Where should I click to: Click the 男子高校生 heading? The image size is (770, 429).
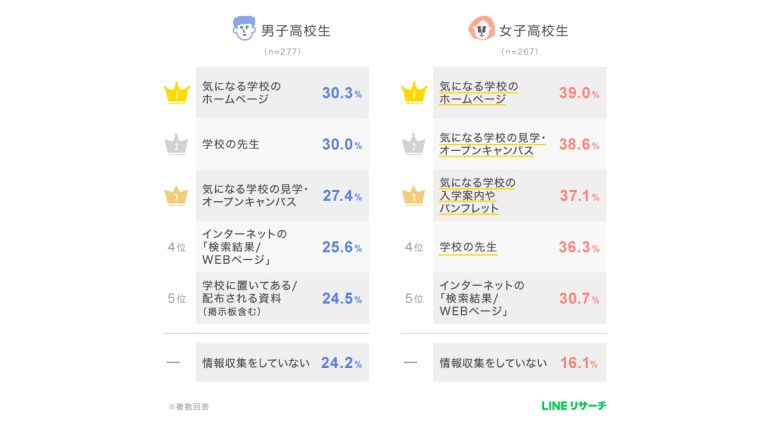pos(295,31)
